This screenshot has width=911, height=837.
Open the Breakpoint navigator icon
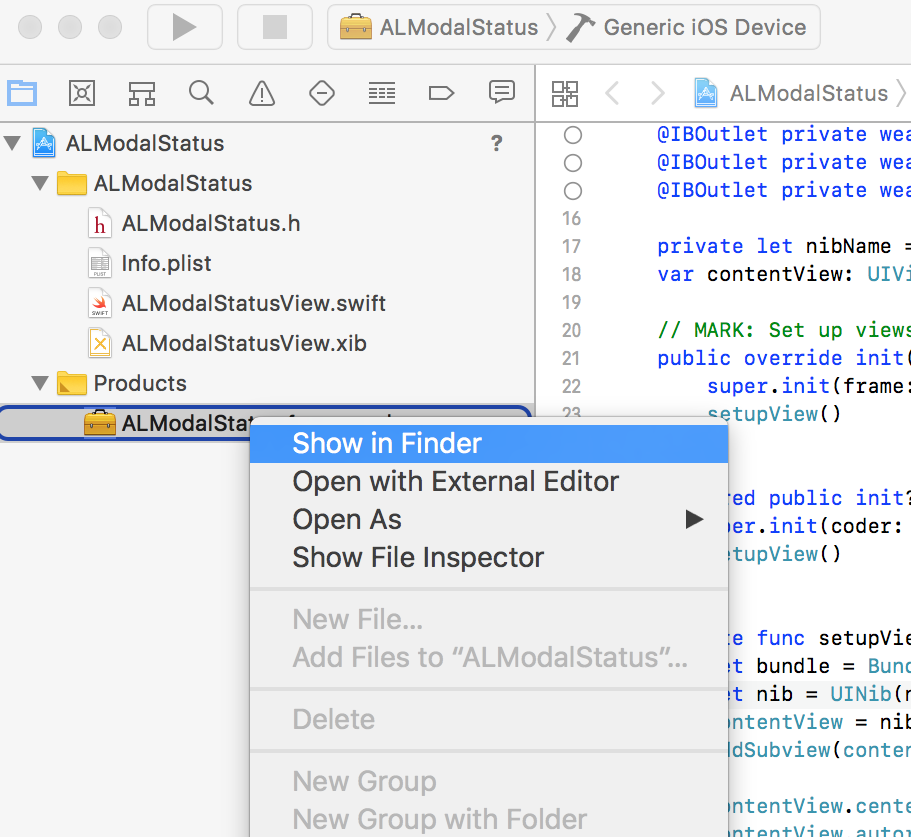(442, 93)
